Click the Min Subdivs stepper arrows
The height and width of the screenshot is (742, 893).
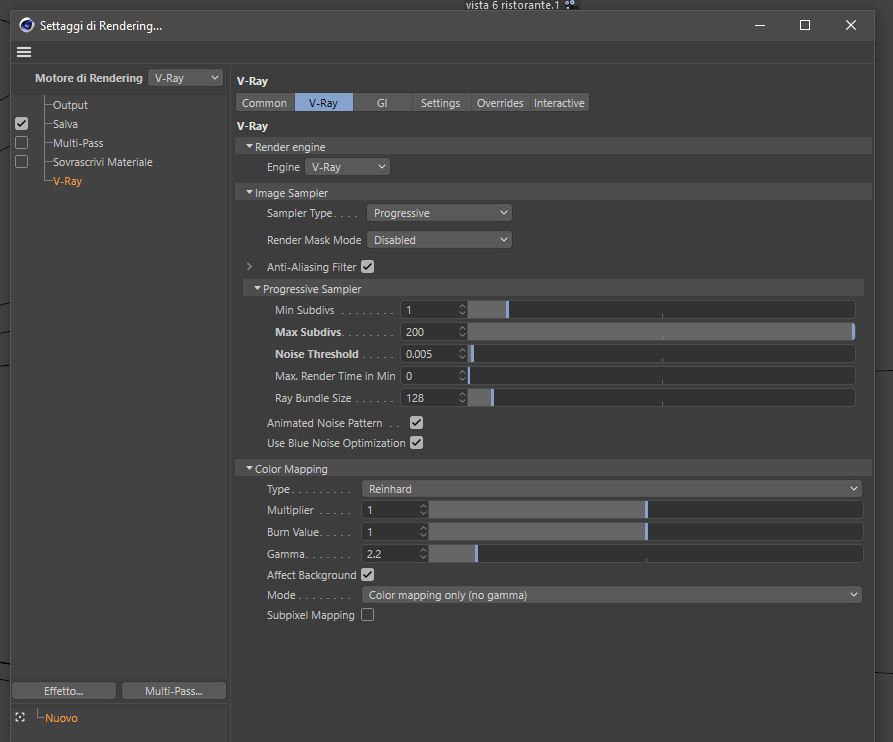coord(462,310)
